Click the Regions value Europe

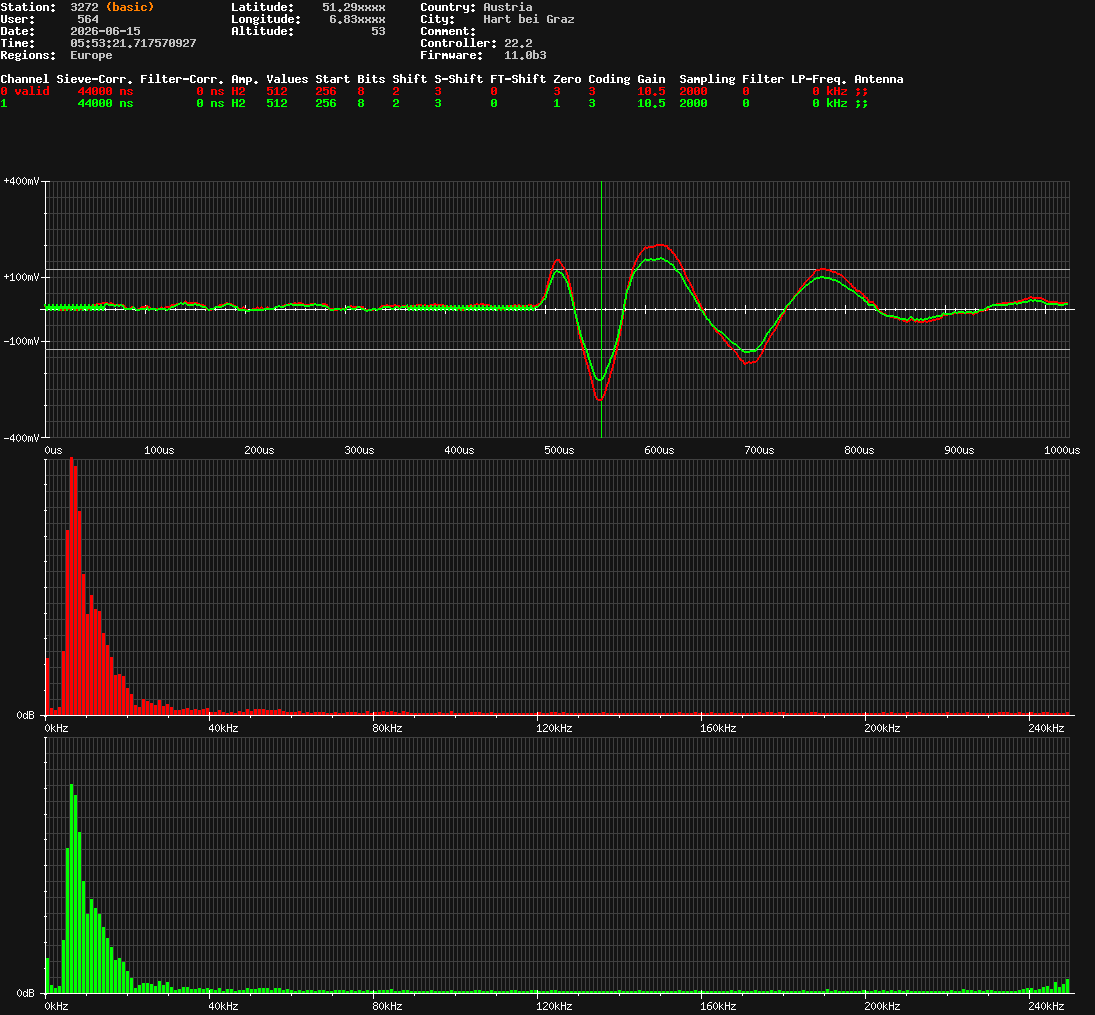point(91,55)
